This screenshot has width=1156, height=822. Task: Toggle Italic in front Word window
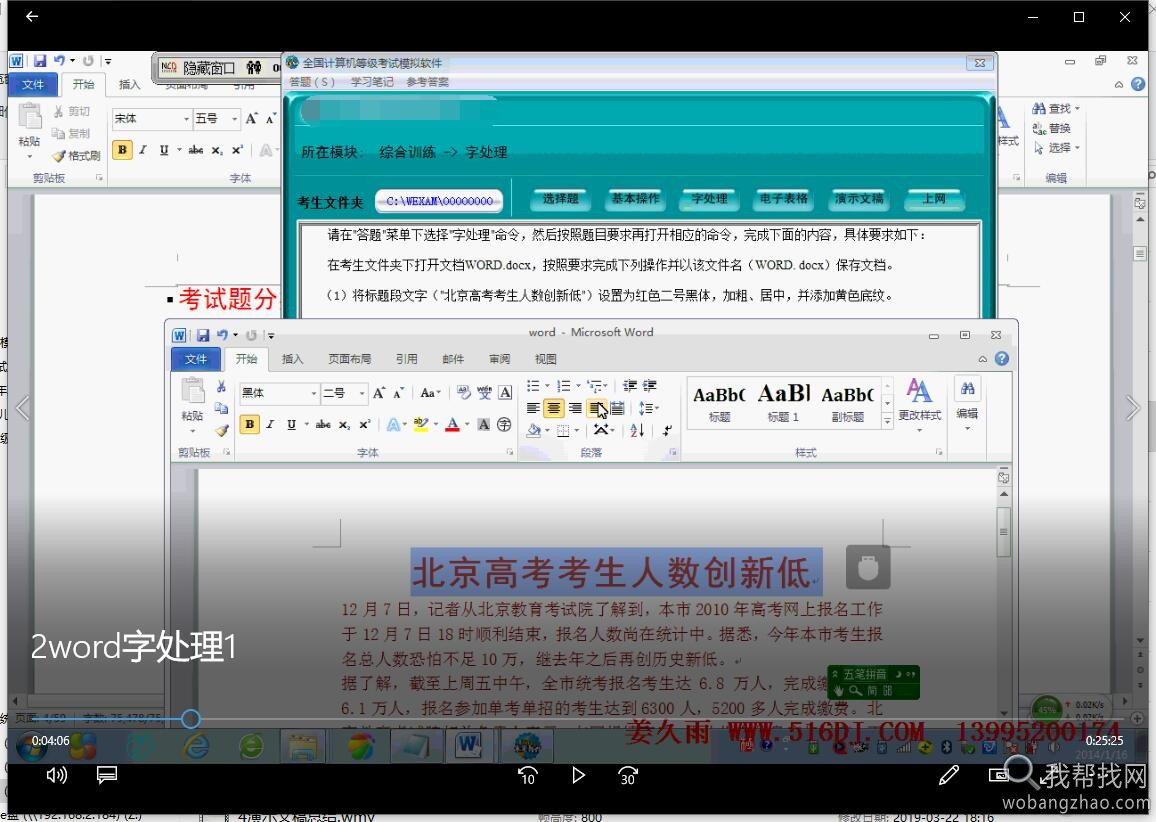(271, 424)
